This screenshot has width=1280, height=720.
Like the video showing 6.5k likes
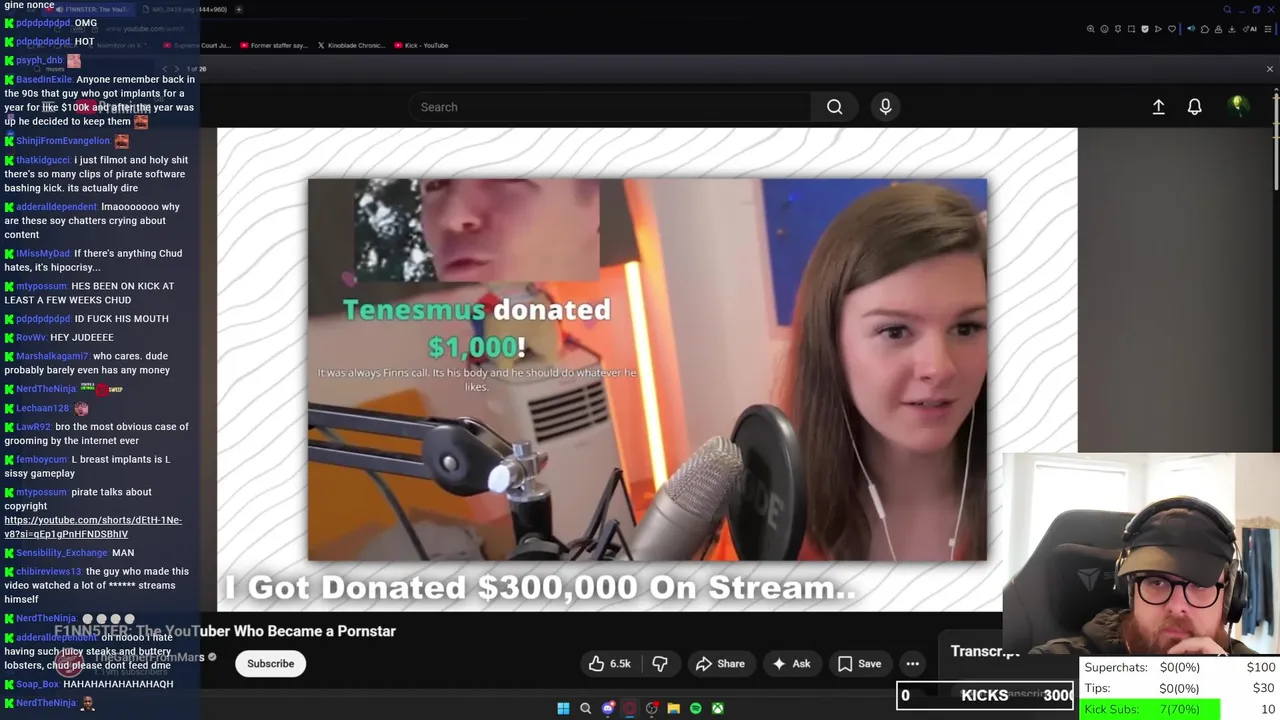pyautogui.click(x=610, y=664)
